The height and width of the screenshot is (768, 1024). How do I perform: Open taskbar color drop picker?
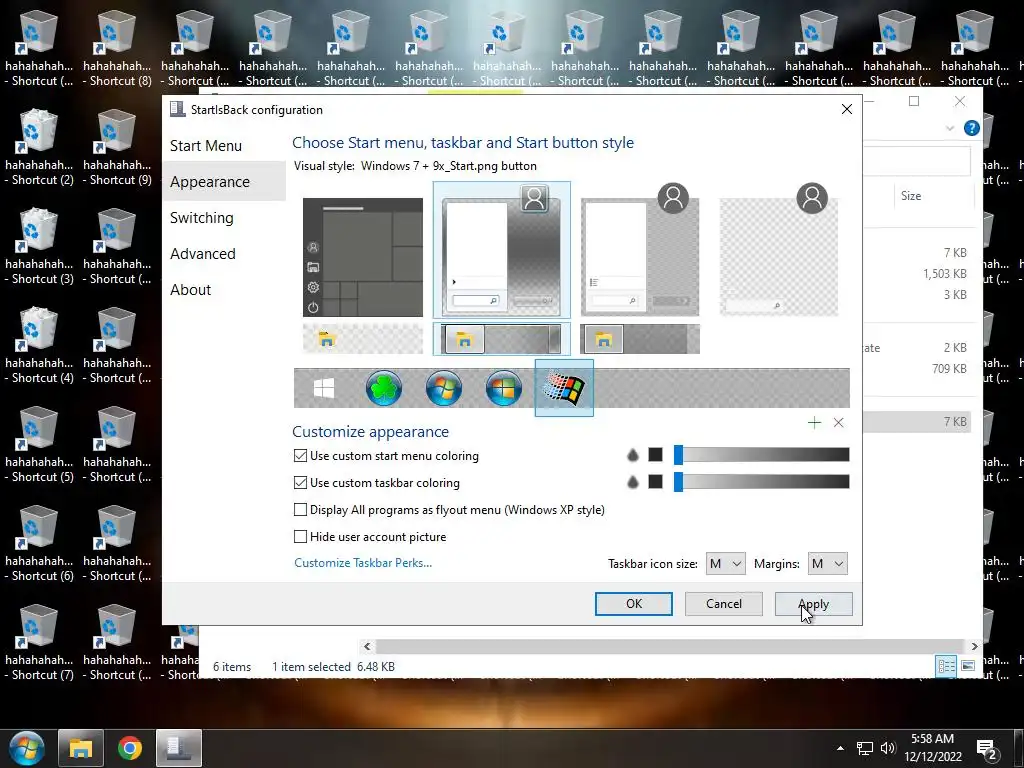point(632,482)
